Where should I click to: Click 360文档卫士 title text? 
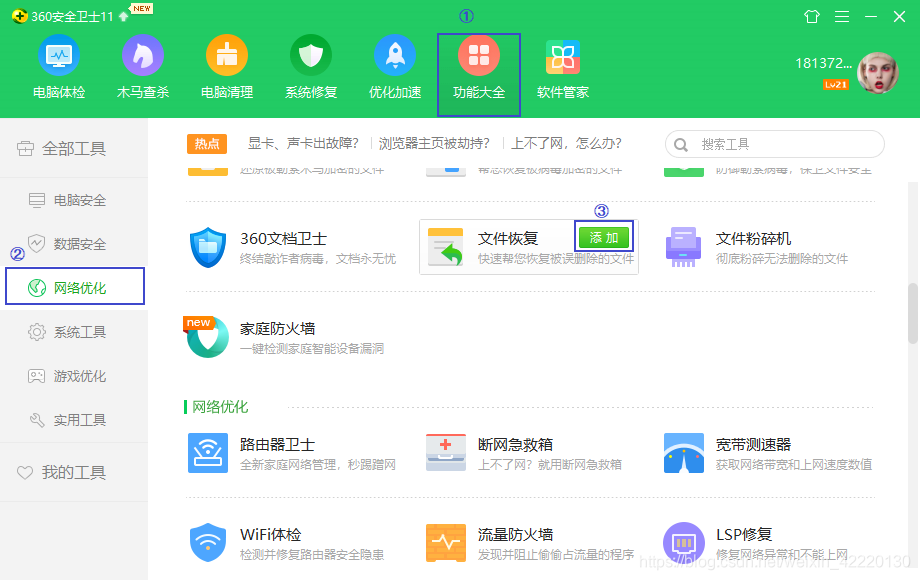coord(283,239)
